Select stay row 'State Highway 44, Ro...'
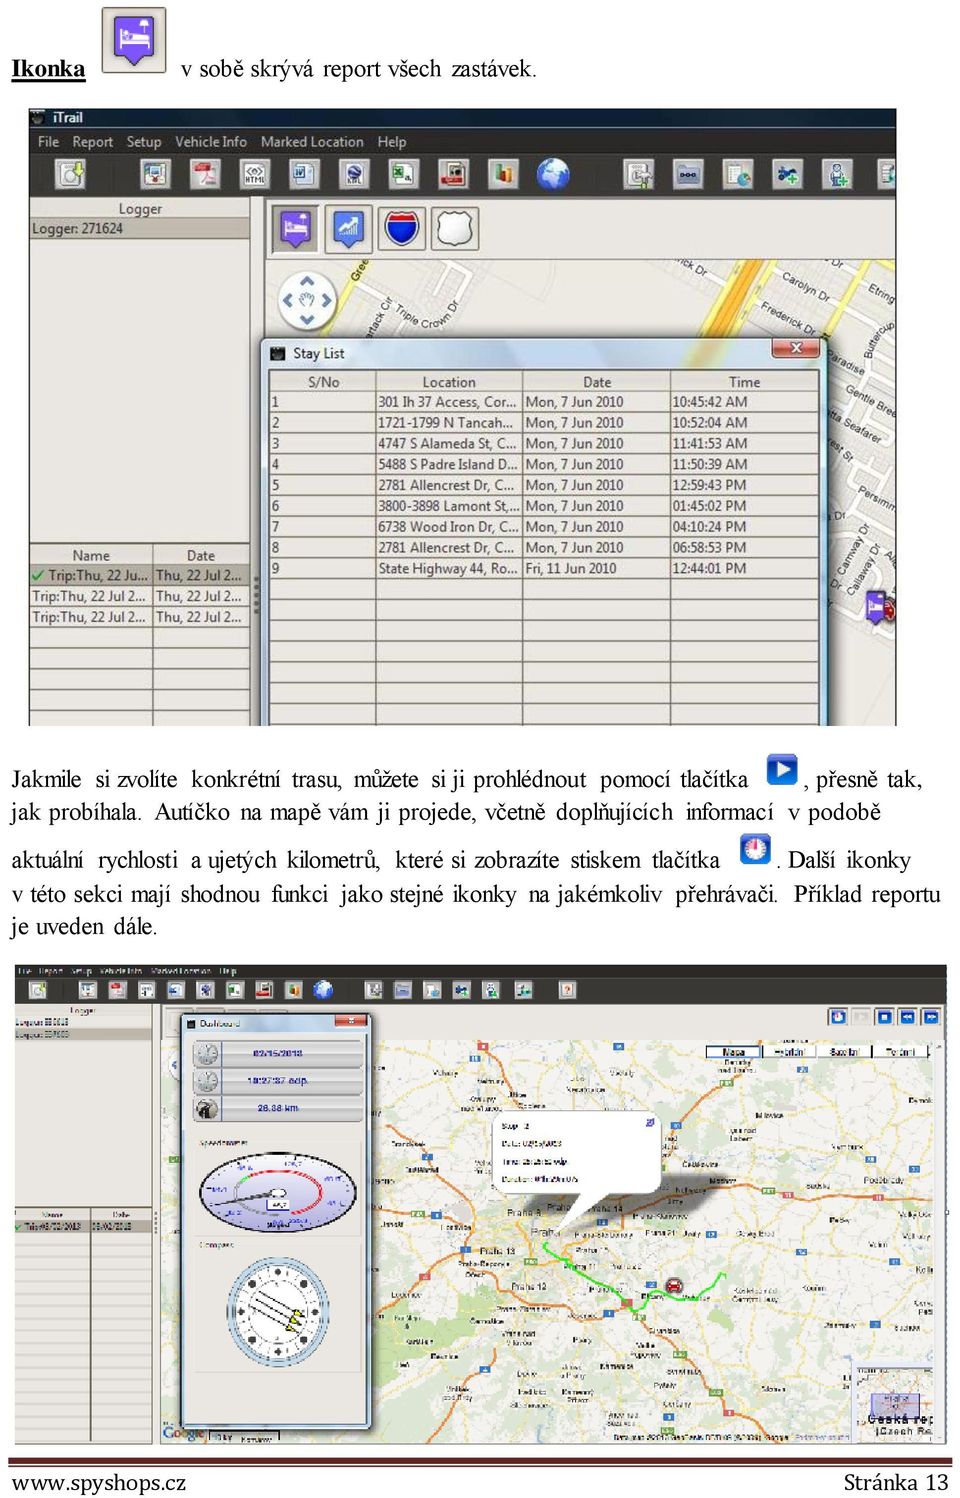Image resolution: width=960 pixels, height=1498 pixels. pyautogui.click(x=544, y=569)
